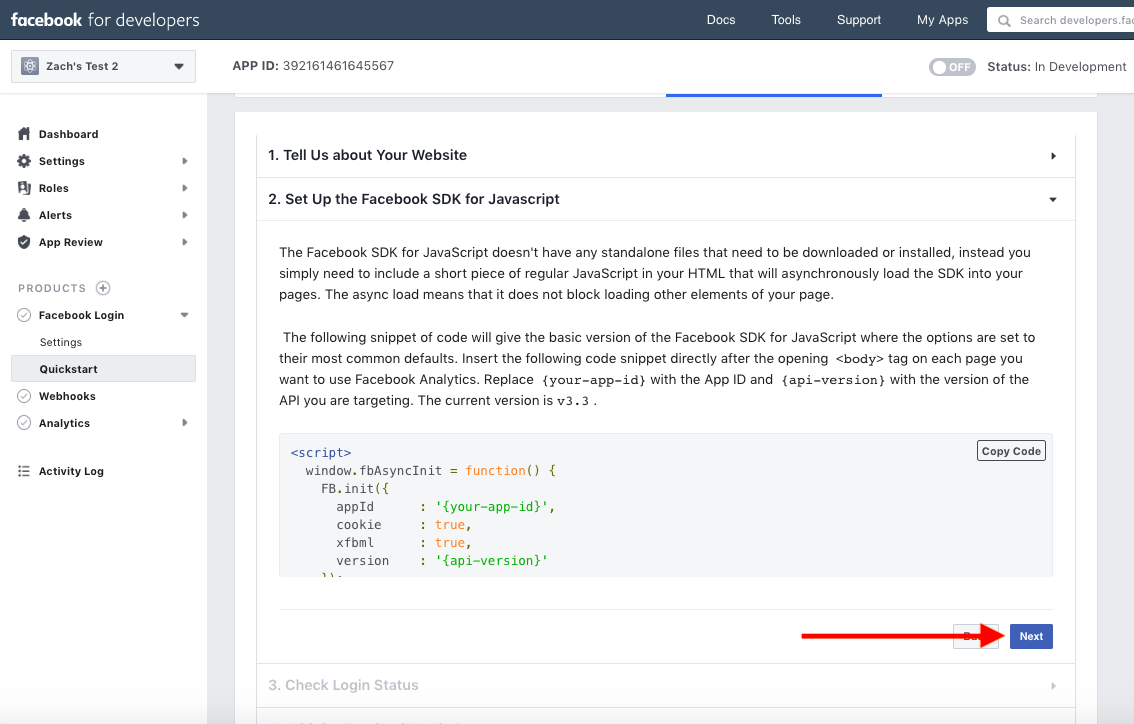The height and width of the screenshot is (724, 1134).
Task: Click the '{api-version}' code value
Action: 491,561
